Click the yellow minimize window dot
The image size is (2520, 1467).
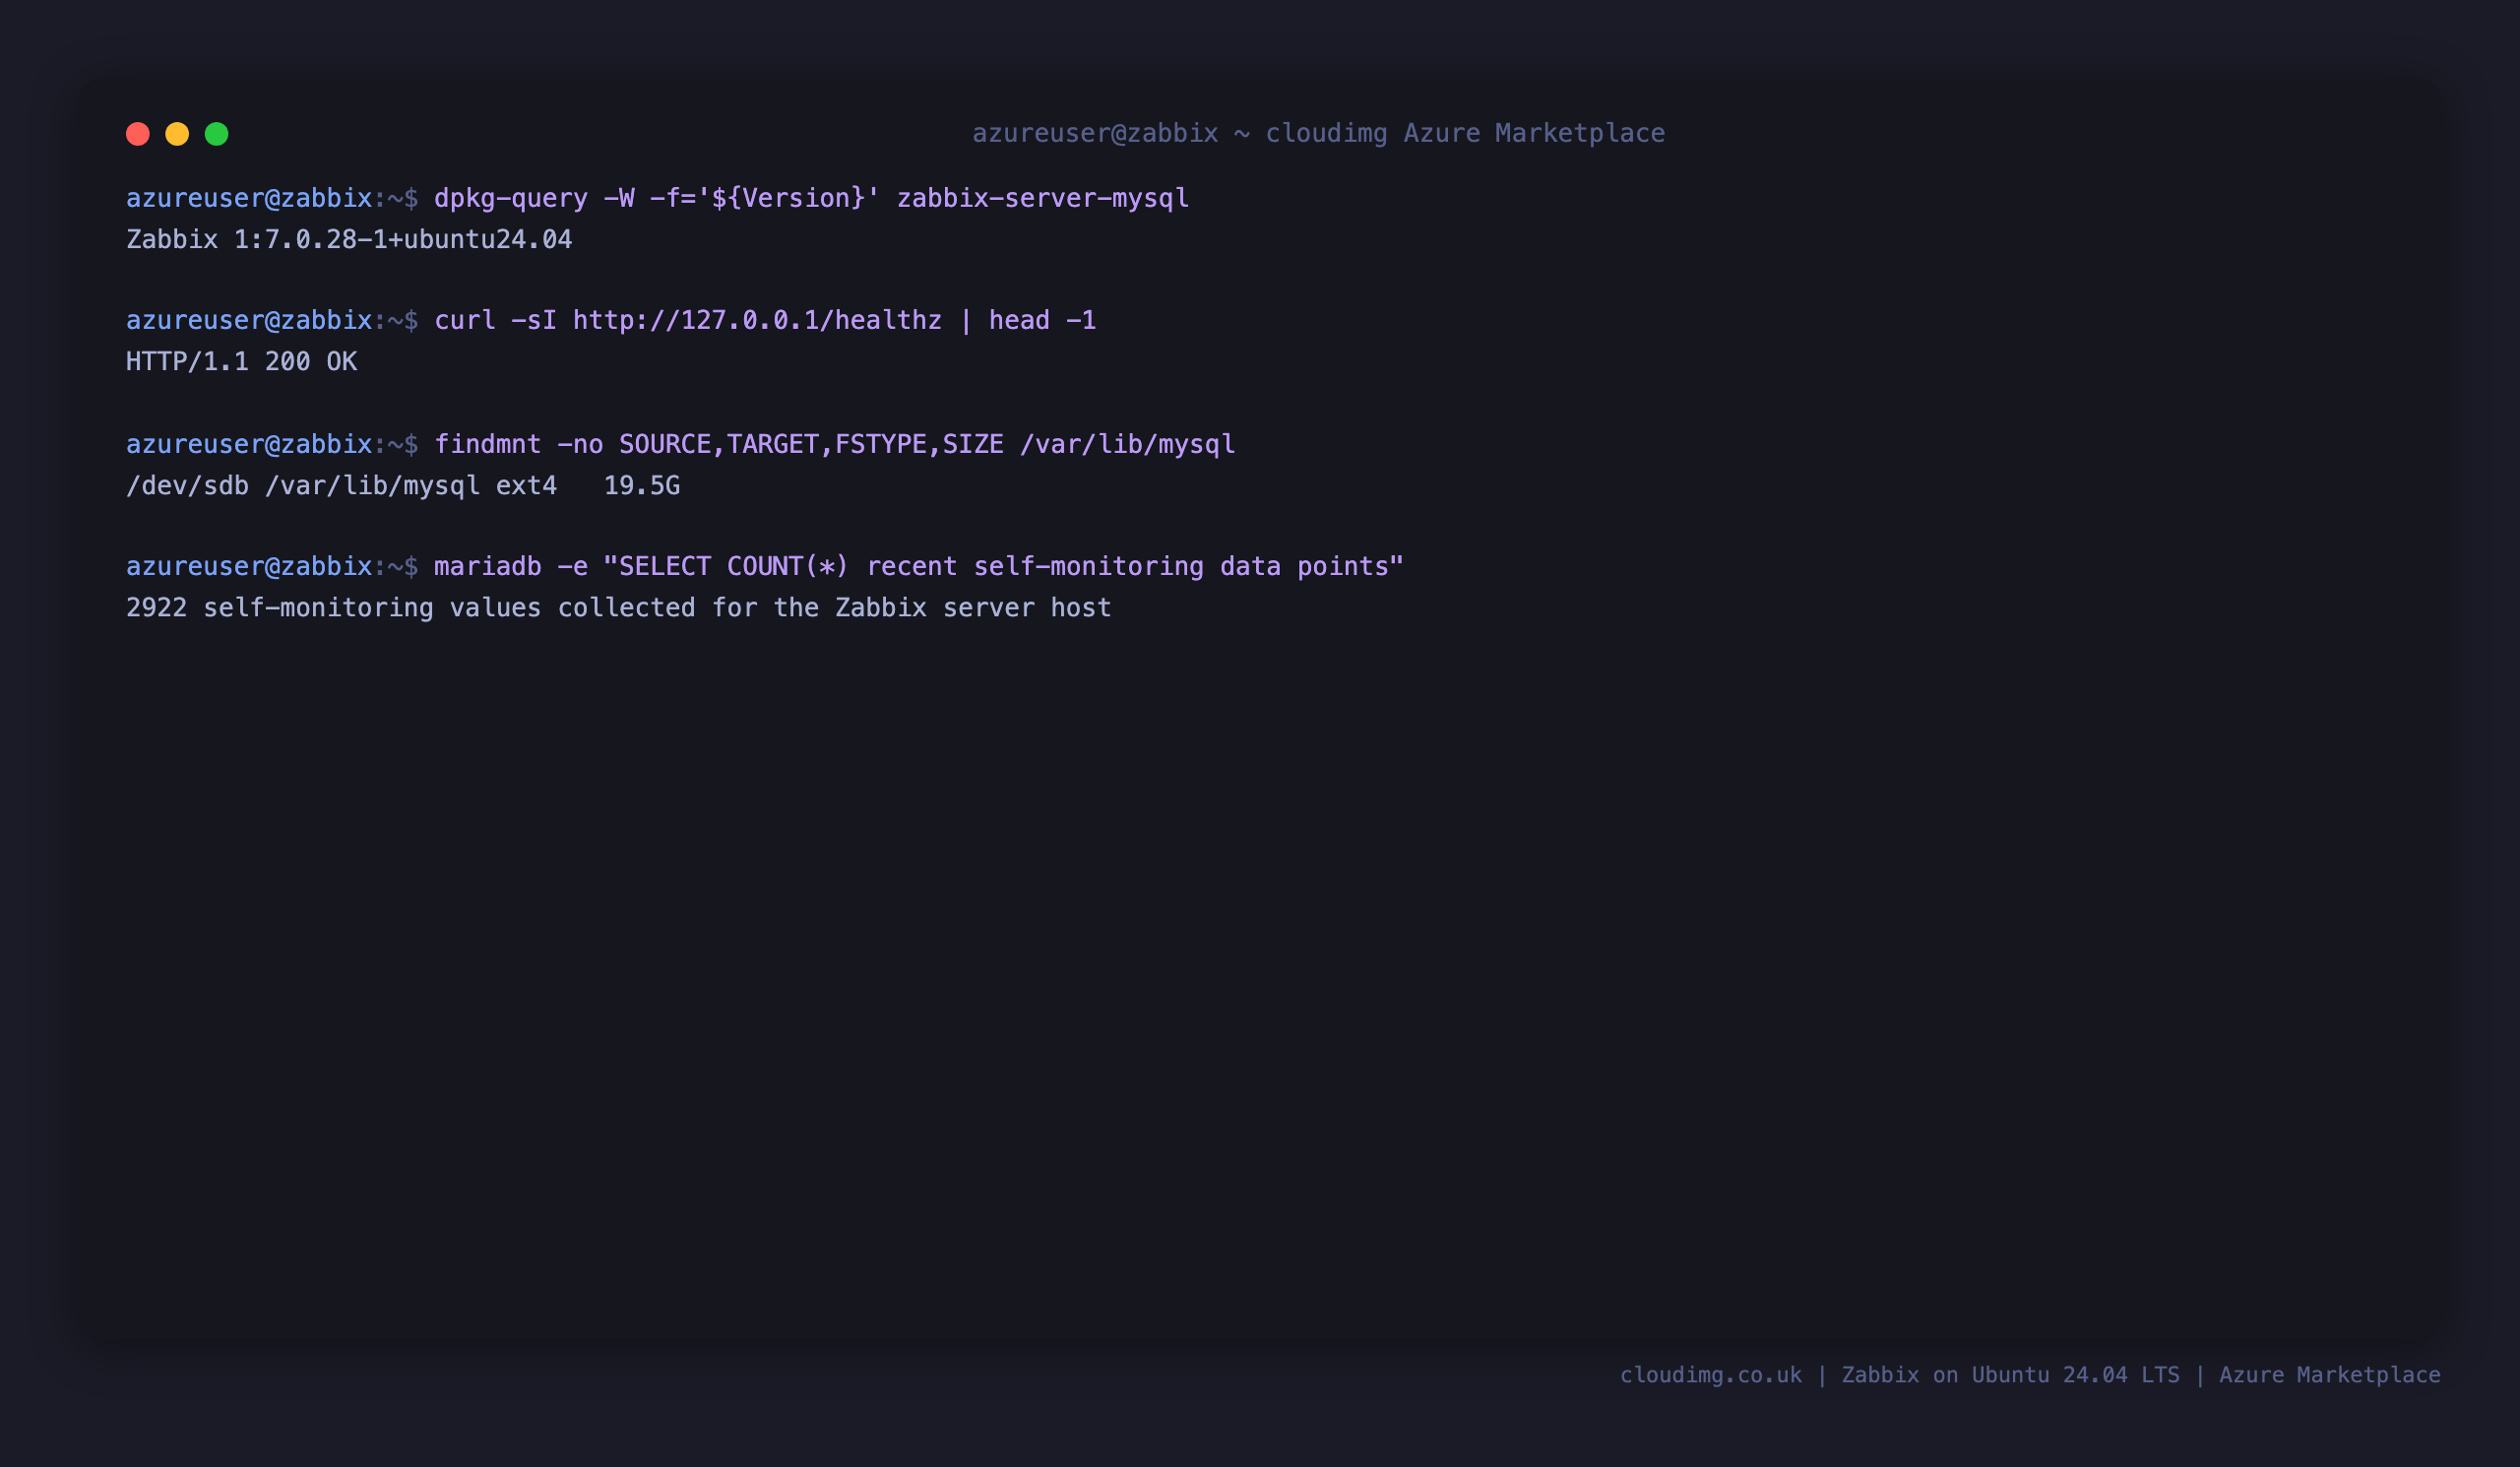pyautogui.click(x=177, y=134)
